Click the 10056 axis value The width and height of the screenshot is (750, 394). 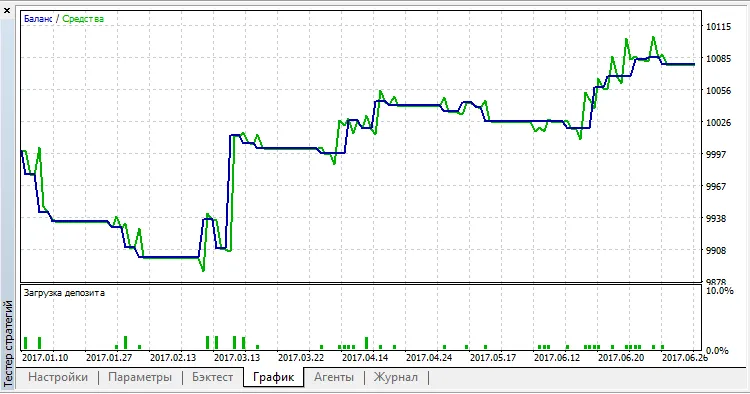pos(718,91)
